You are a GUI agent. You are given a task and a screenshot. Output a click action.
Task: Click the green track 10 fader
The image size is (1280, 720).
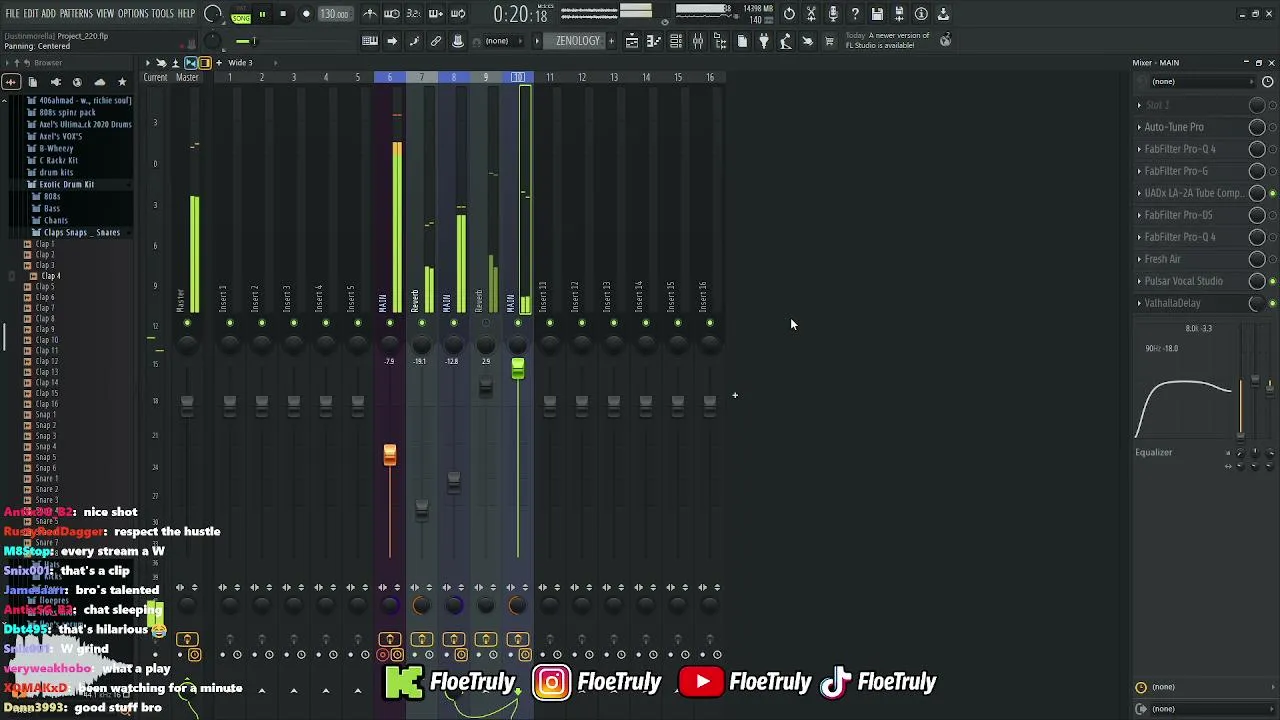coord(518,370)
